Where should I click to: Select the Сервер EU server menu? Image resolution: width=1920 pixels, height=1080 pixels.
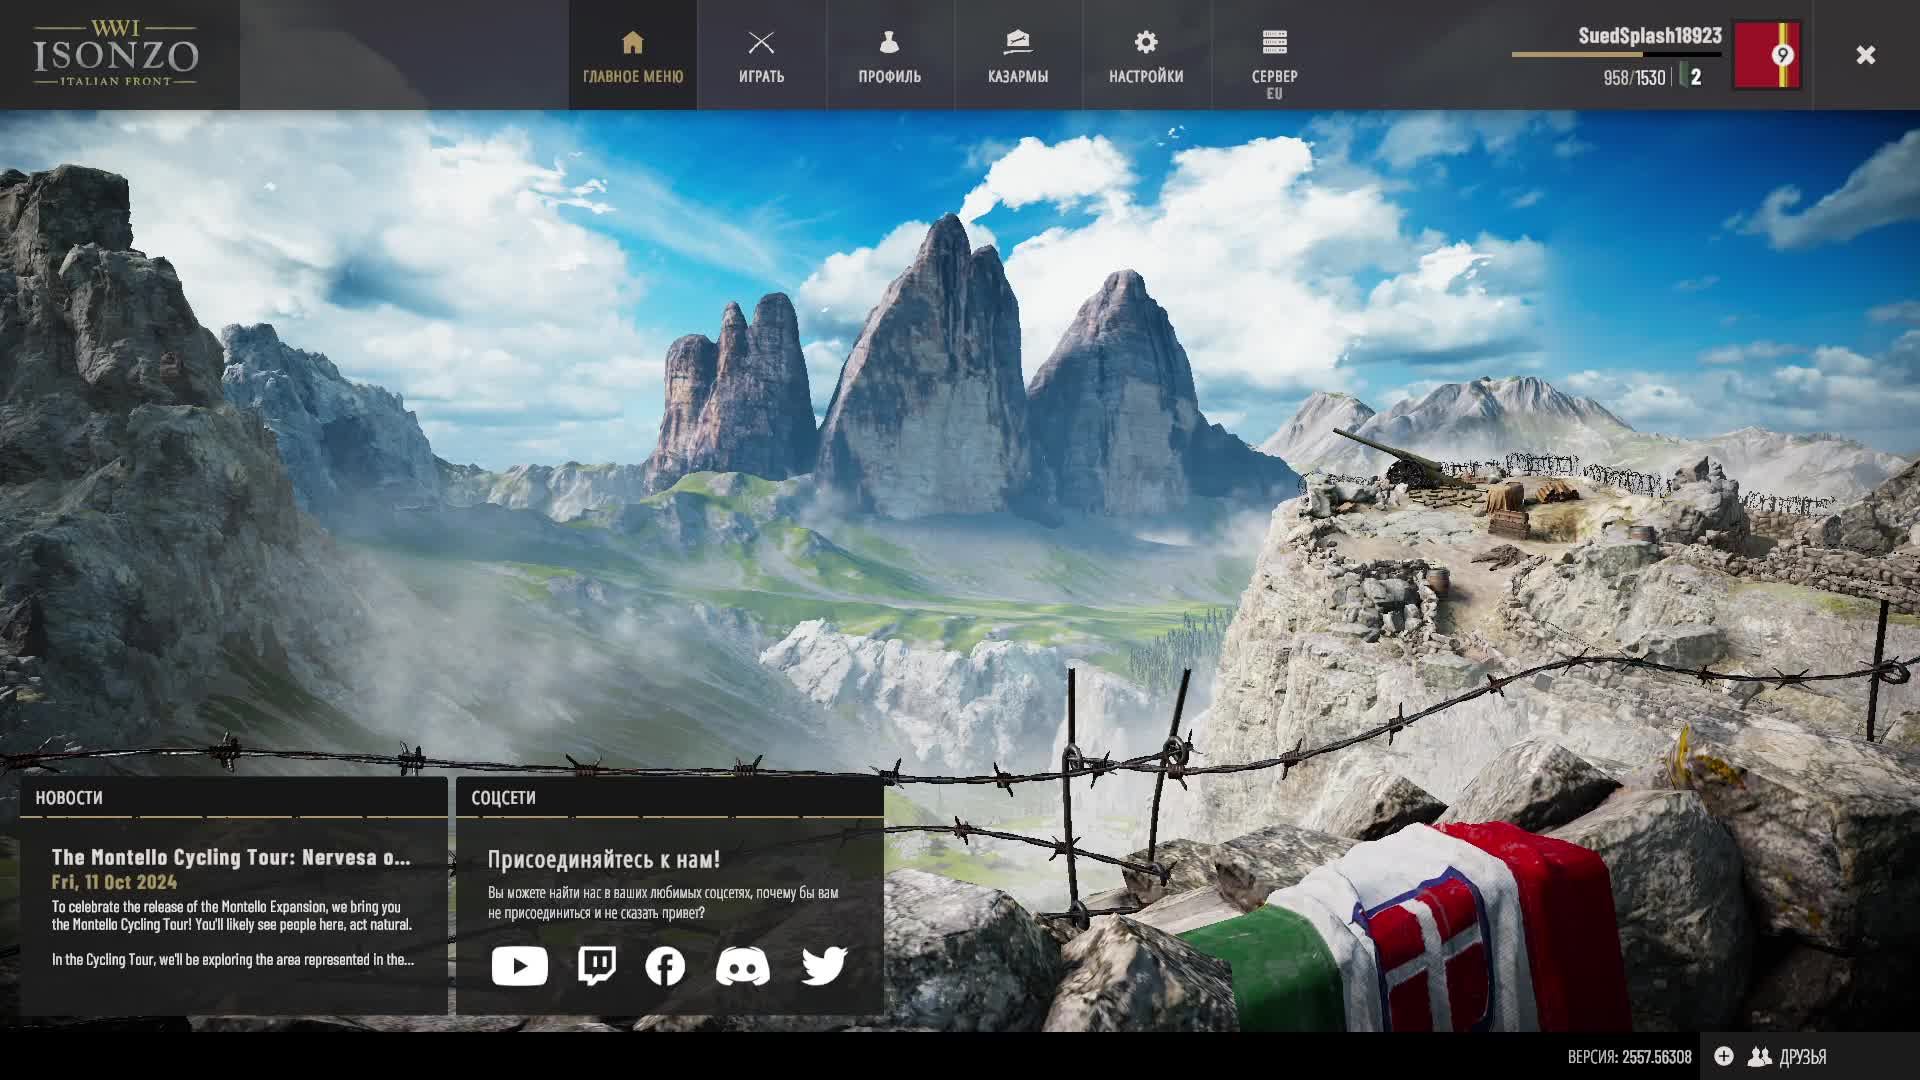click(x=1274, y=60)
